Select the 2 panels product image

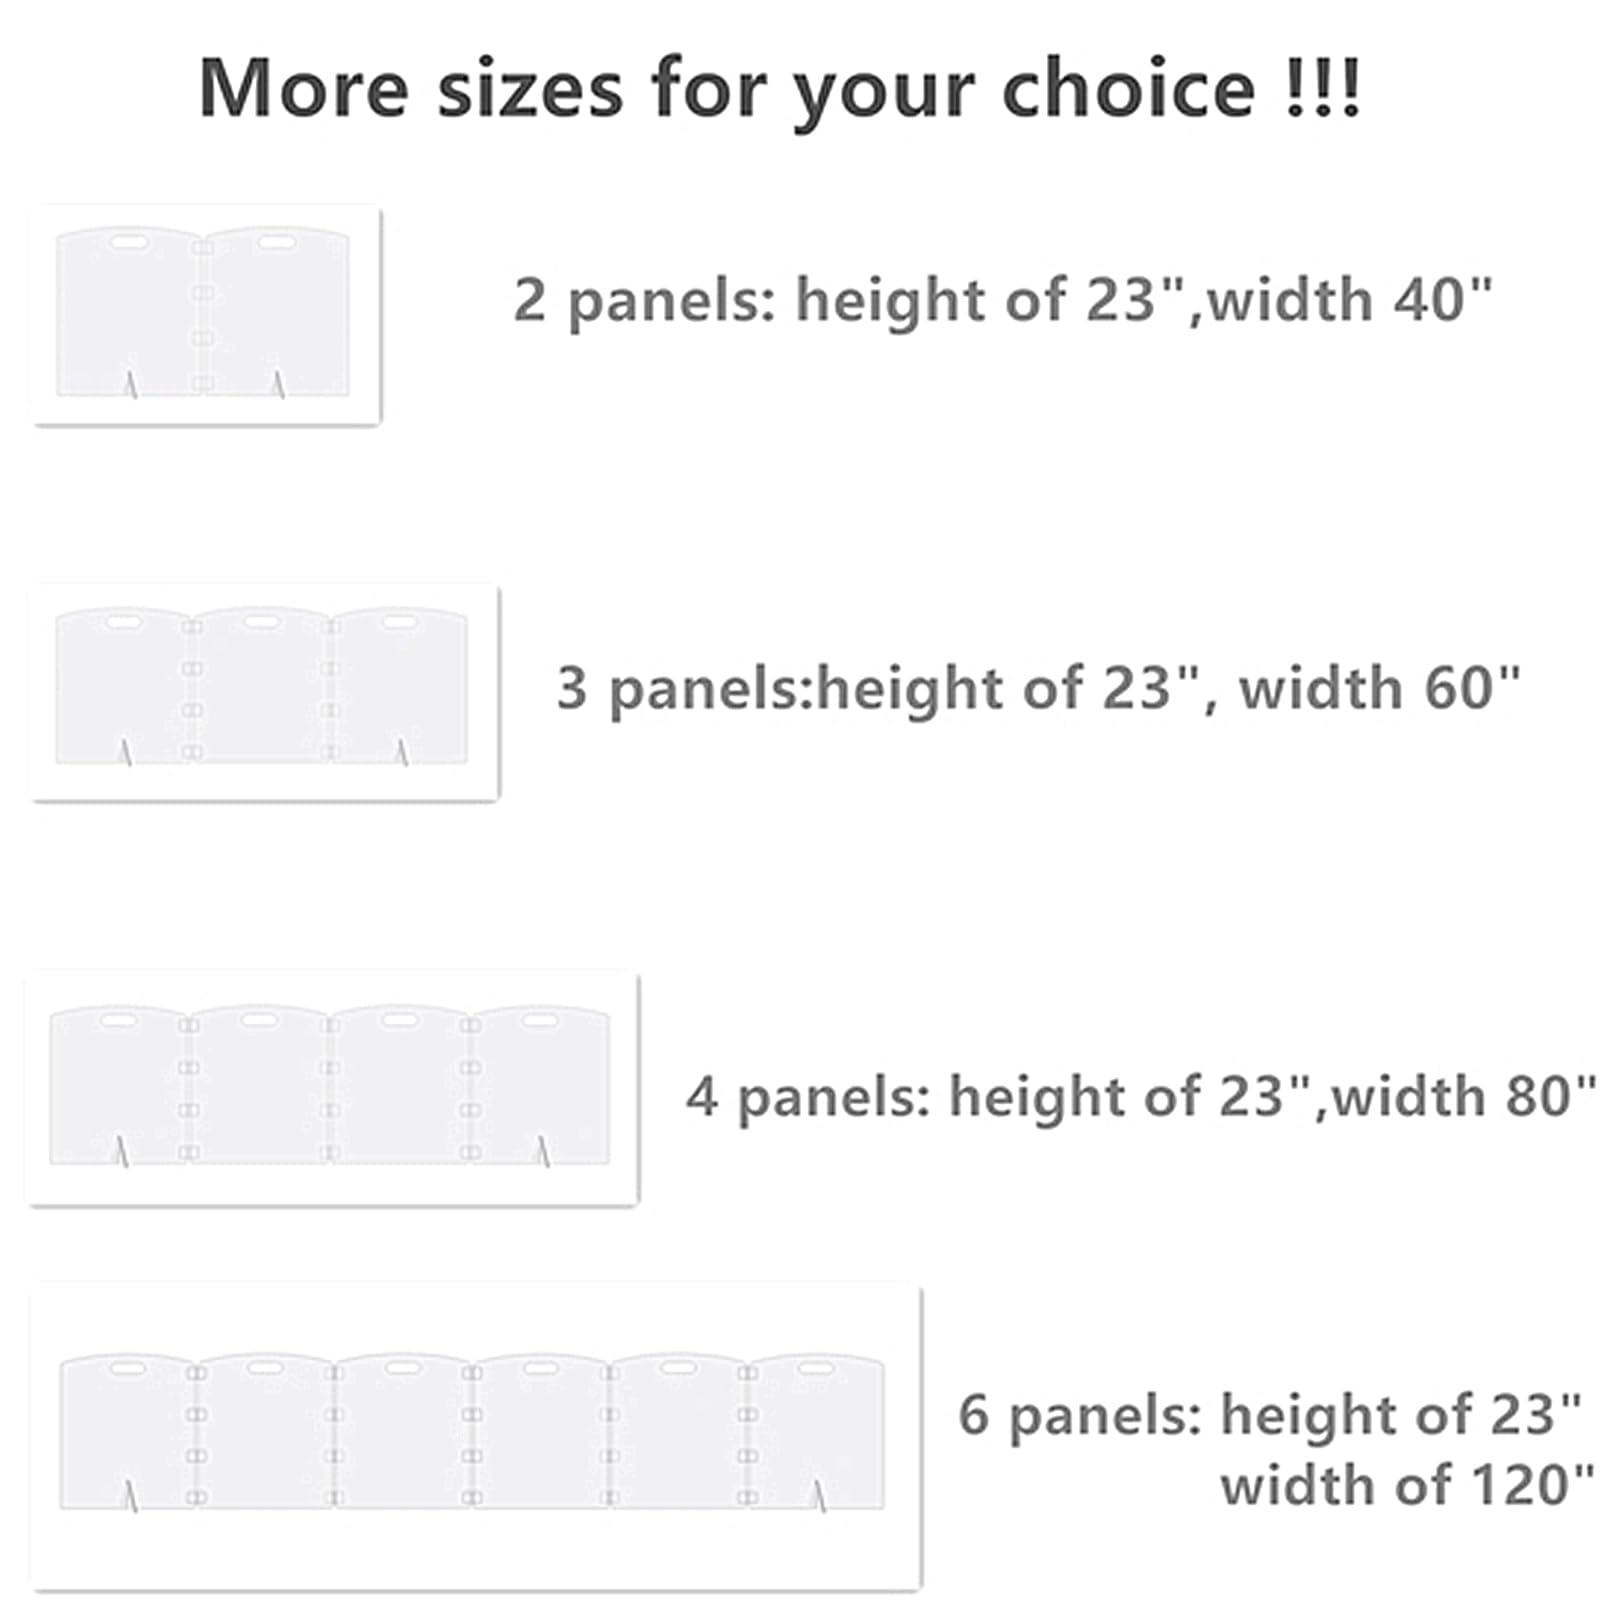click(x=206, y=315)
